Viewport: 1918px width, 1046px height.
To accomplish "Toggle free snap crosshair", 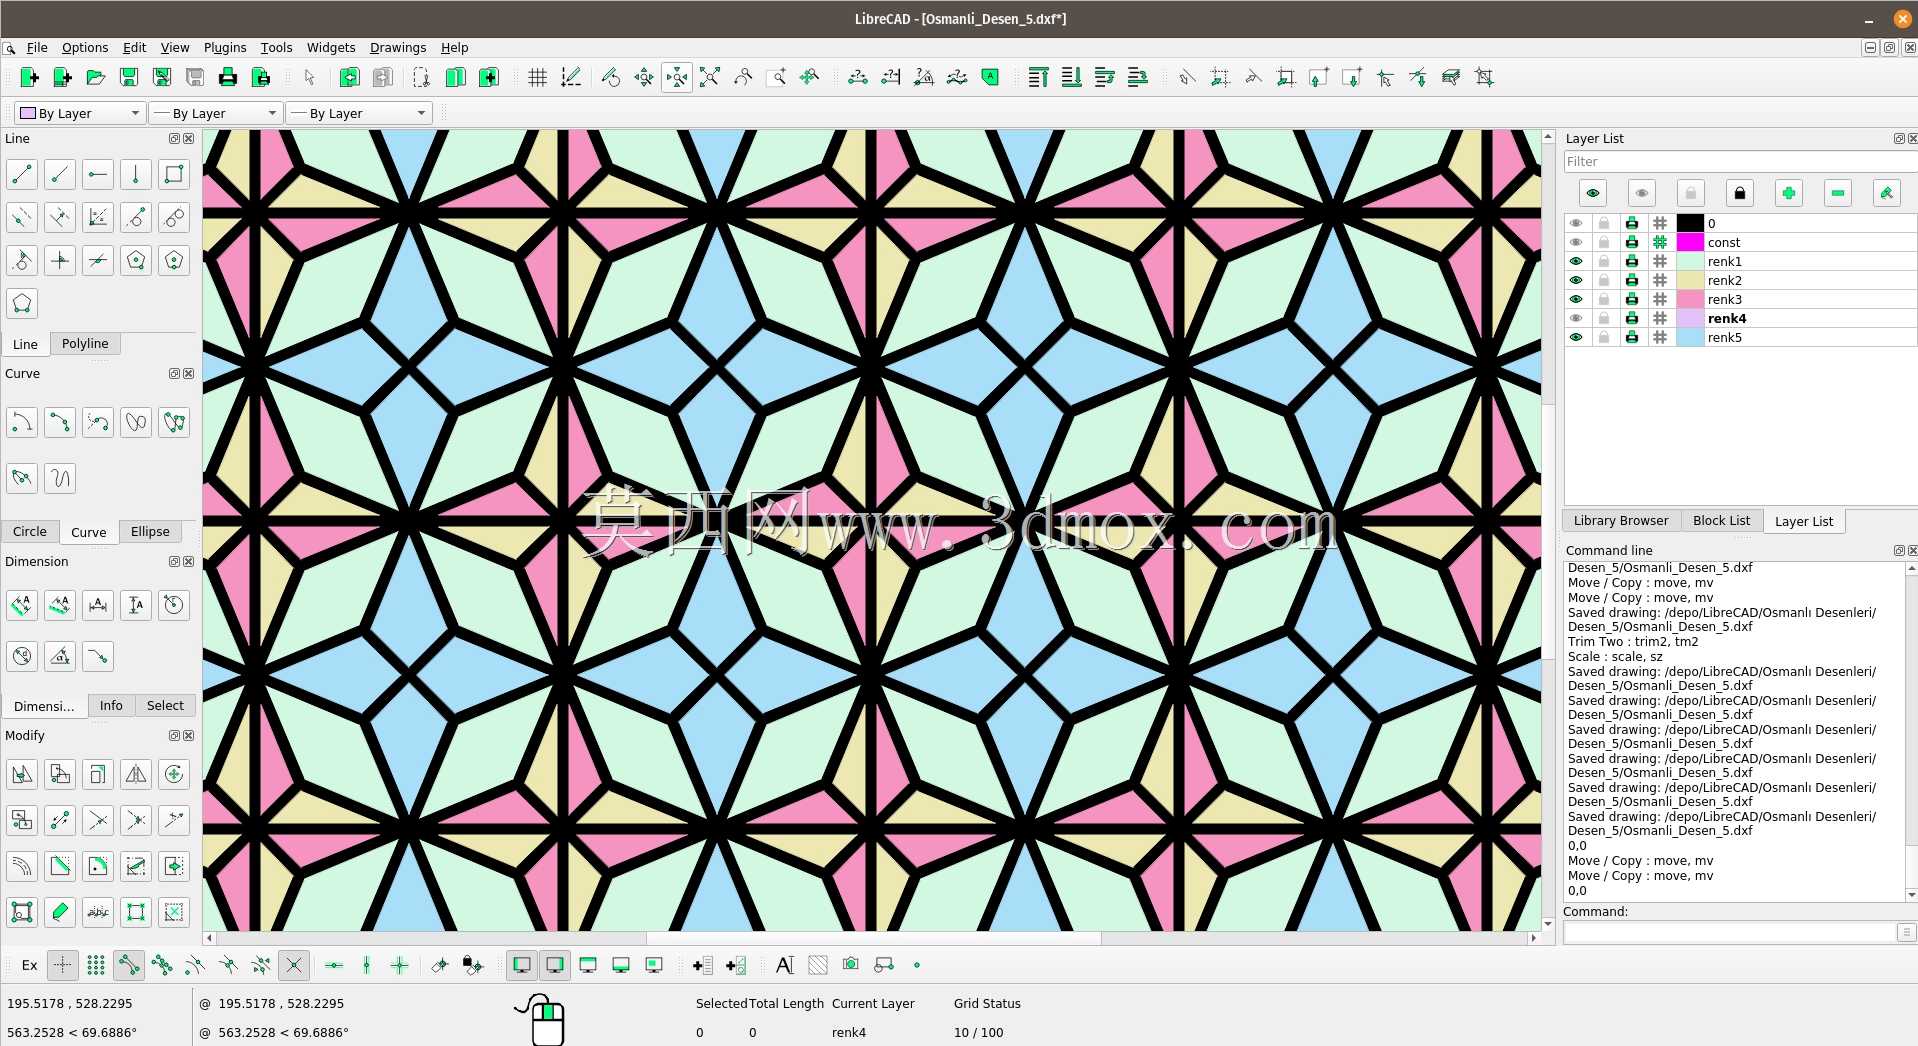I will click(x=62, y=965).
